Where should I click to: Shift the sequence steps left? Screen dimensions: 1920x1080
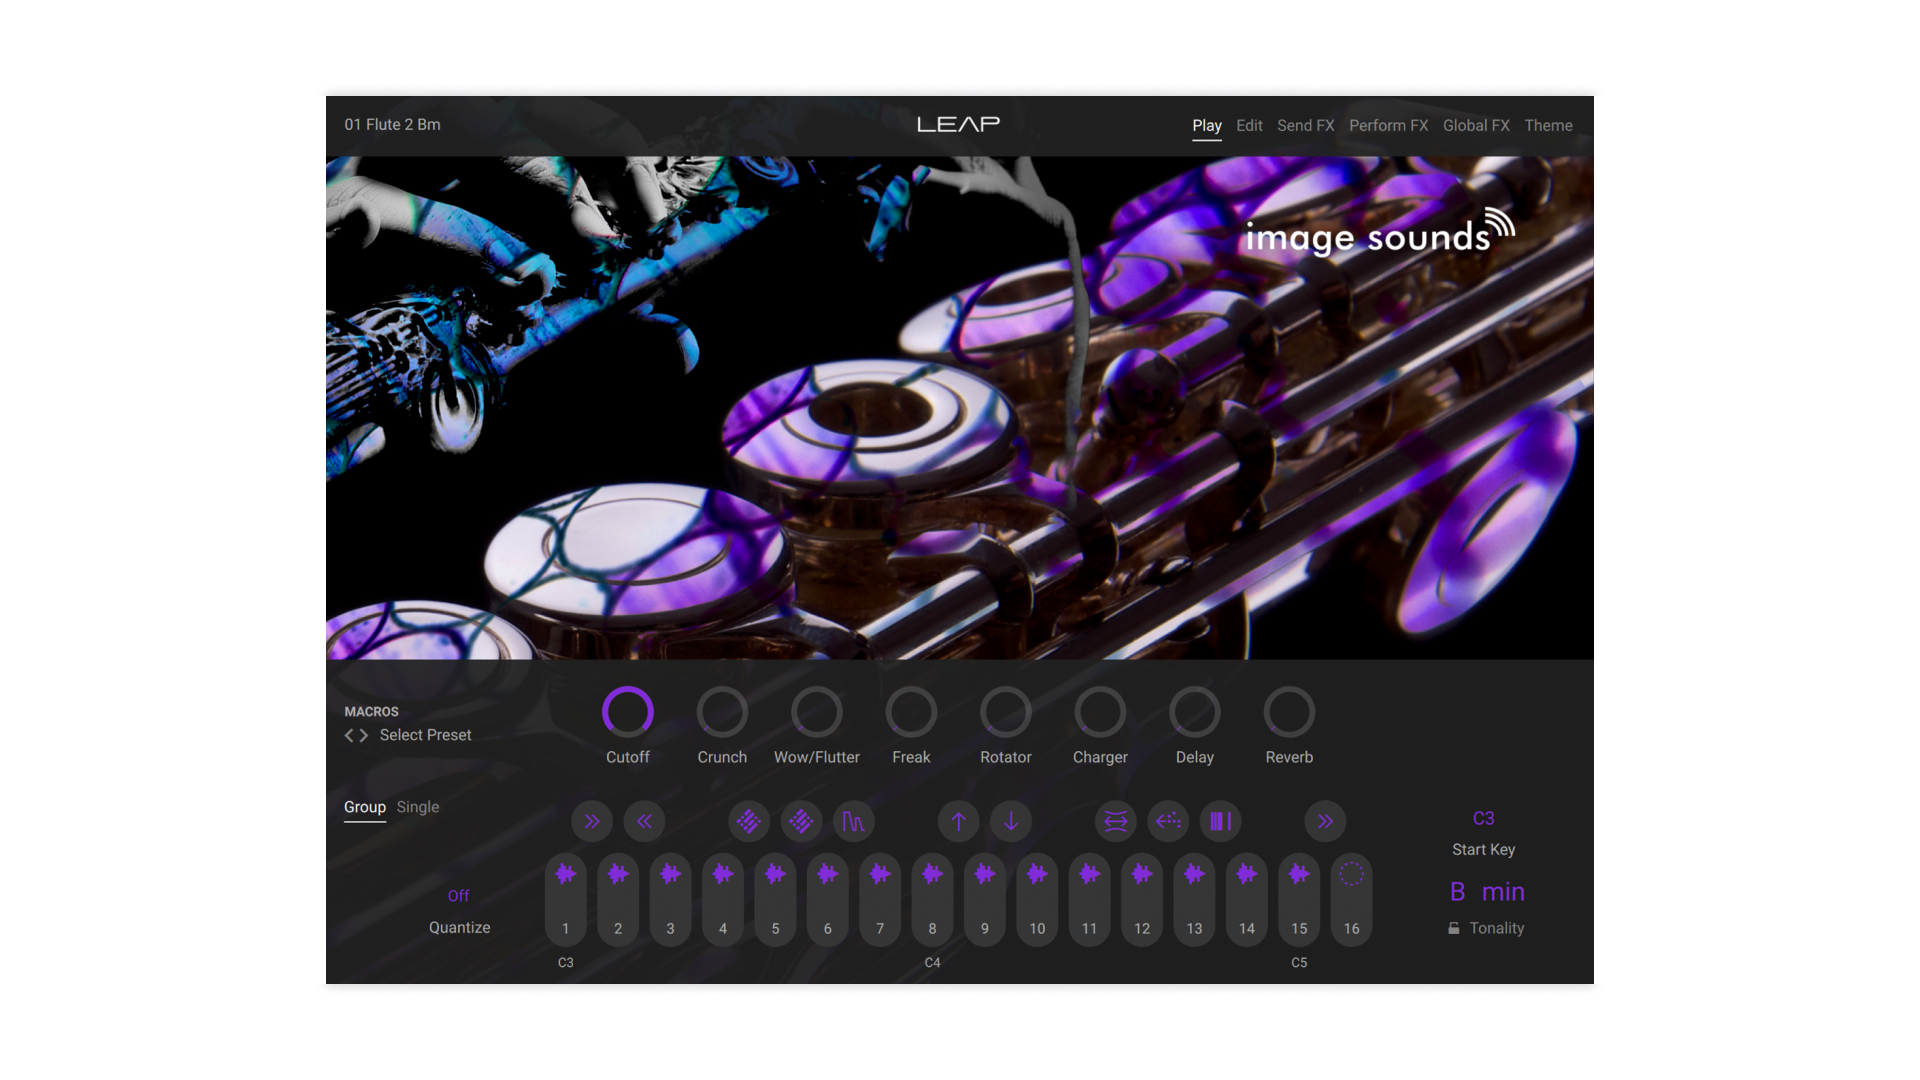pyautogui.click(x=645, y=821)
